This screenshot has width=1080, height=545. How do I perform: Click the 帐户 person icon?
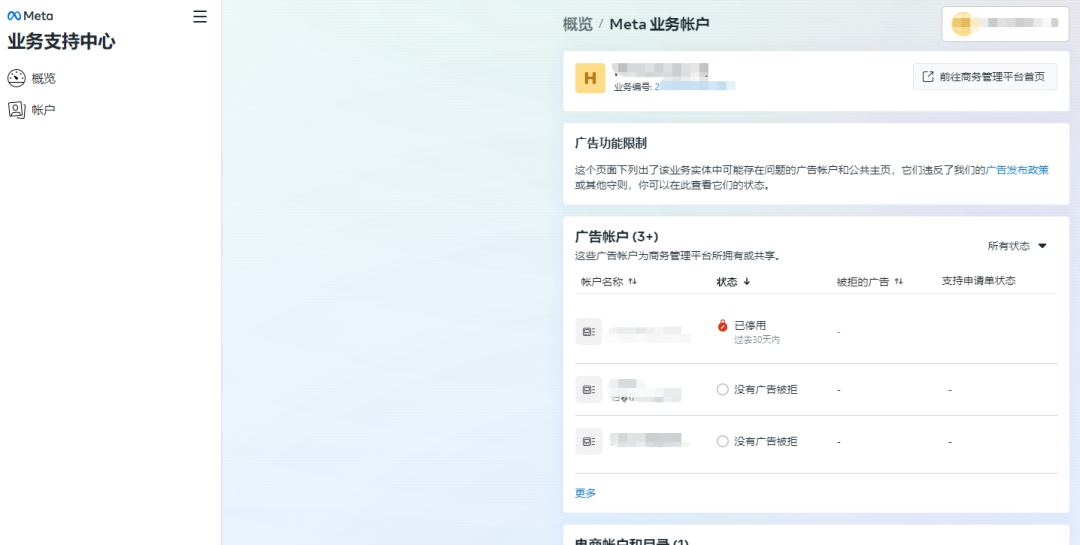17,110
